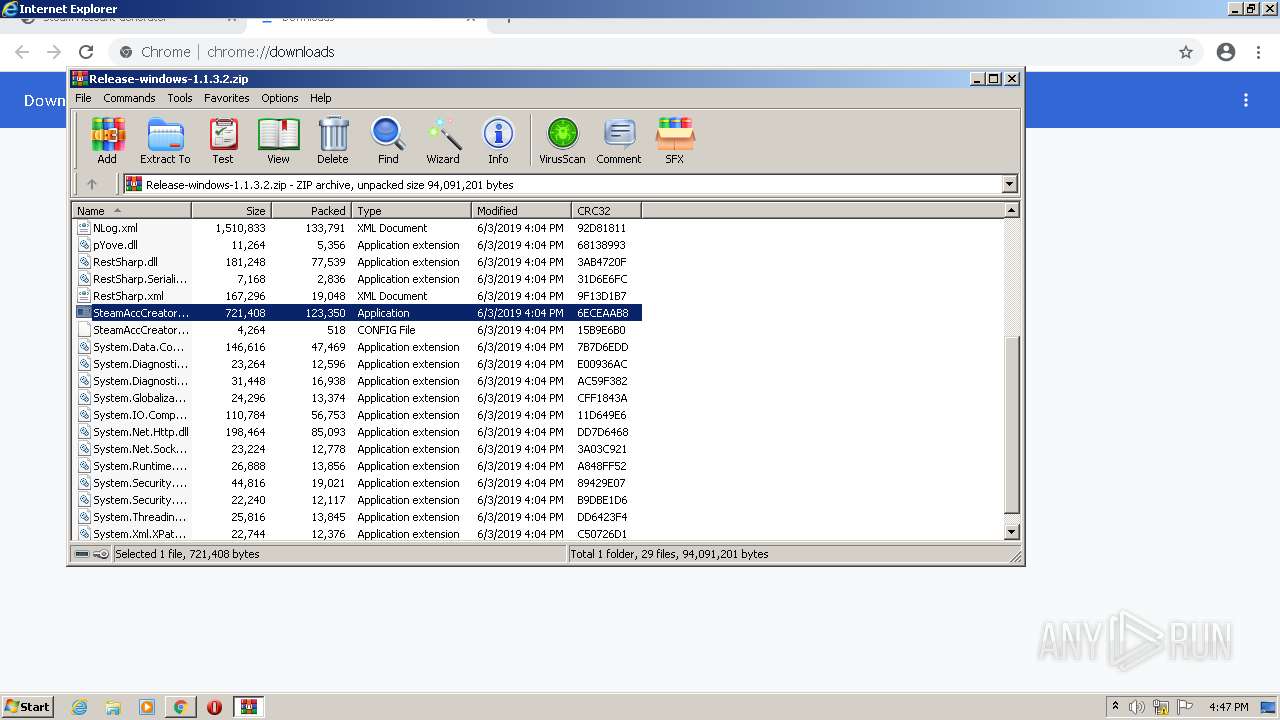The image size is (1280, 720).
Task: Click the network tray icon
Action: point(1161,707)
